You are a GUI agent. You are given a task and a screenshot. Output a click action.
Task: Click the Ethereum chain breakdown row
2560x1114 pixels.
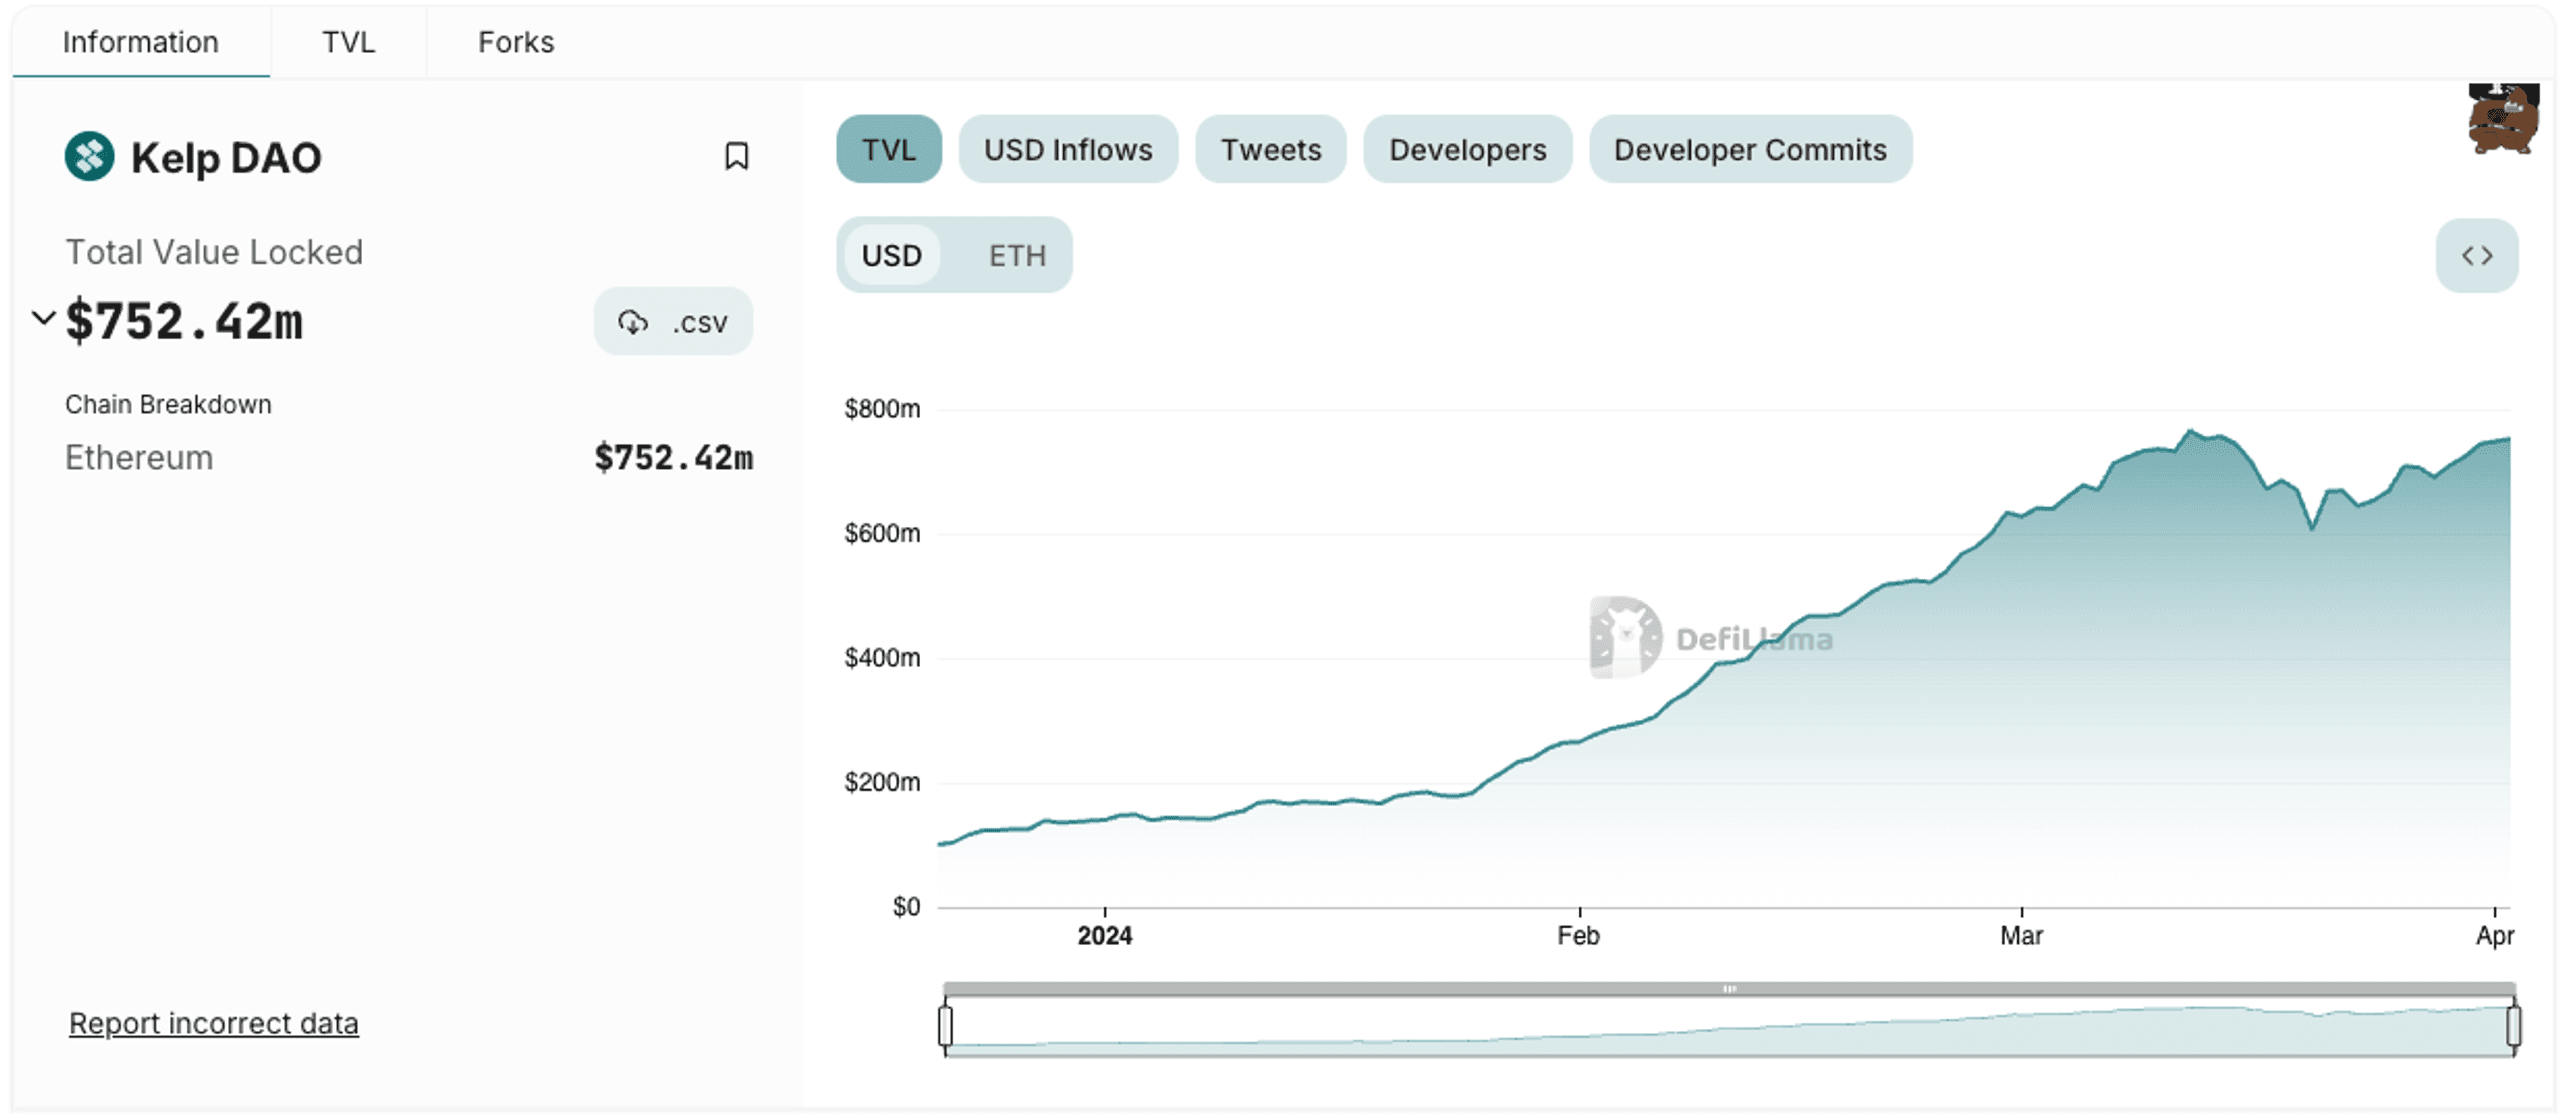point(409,458)
